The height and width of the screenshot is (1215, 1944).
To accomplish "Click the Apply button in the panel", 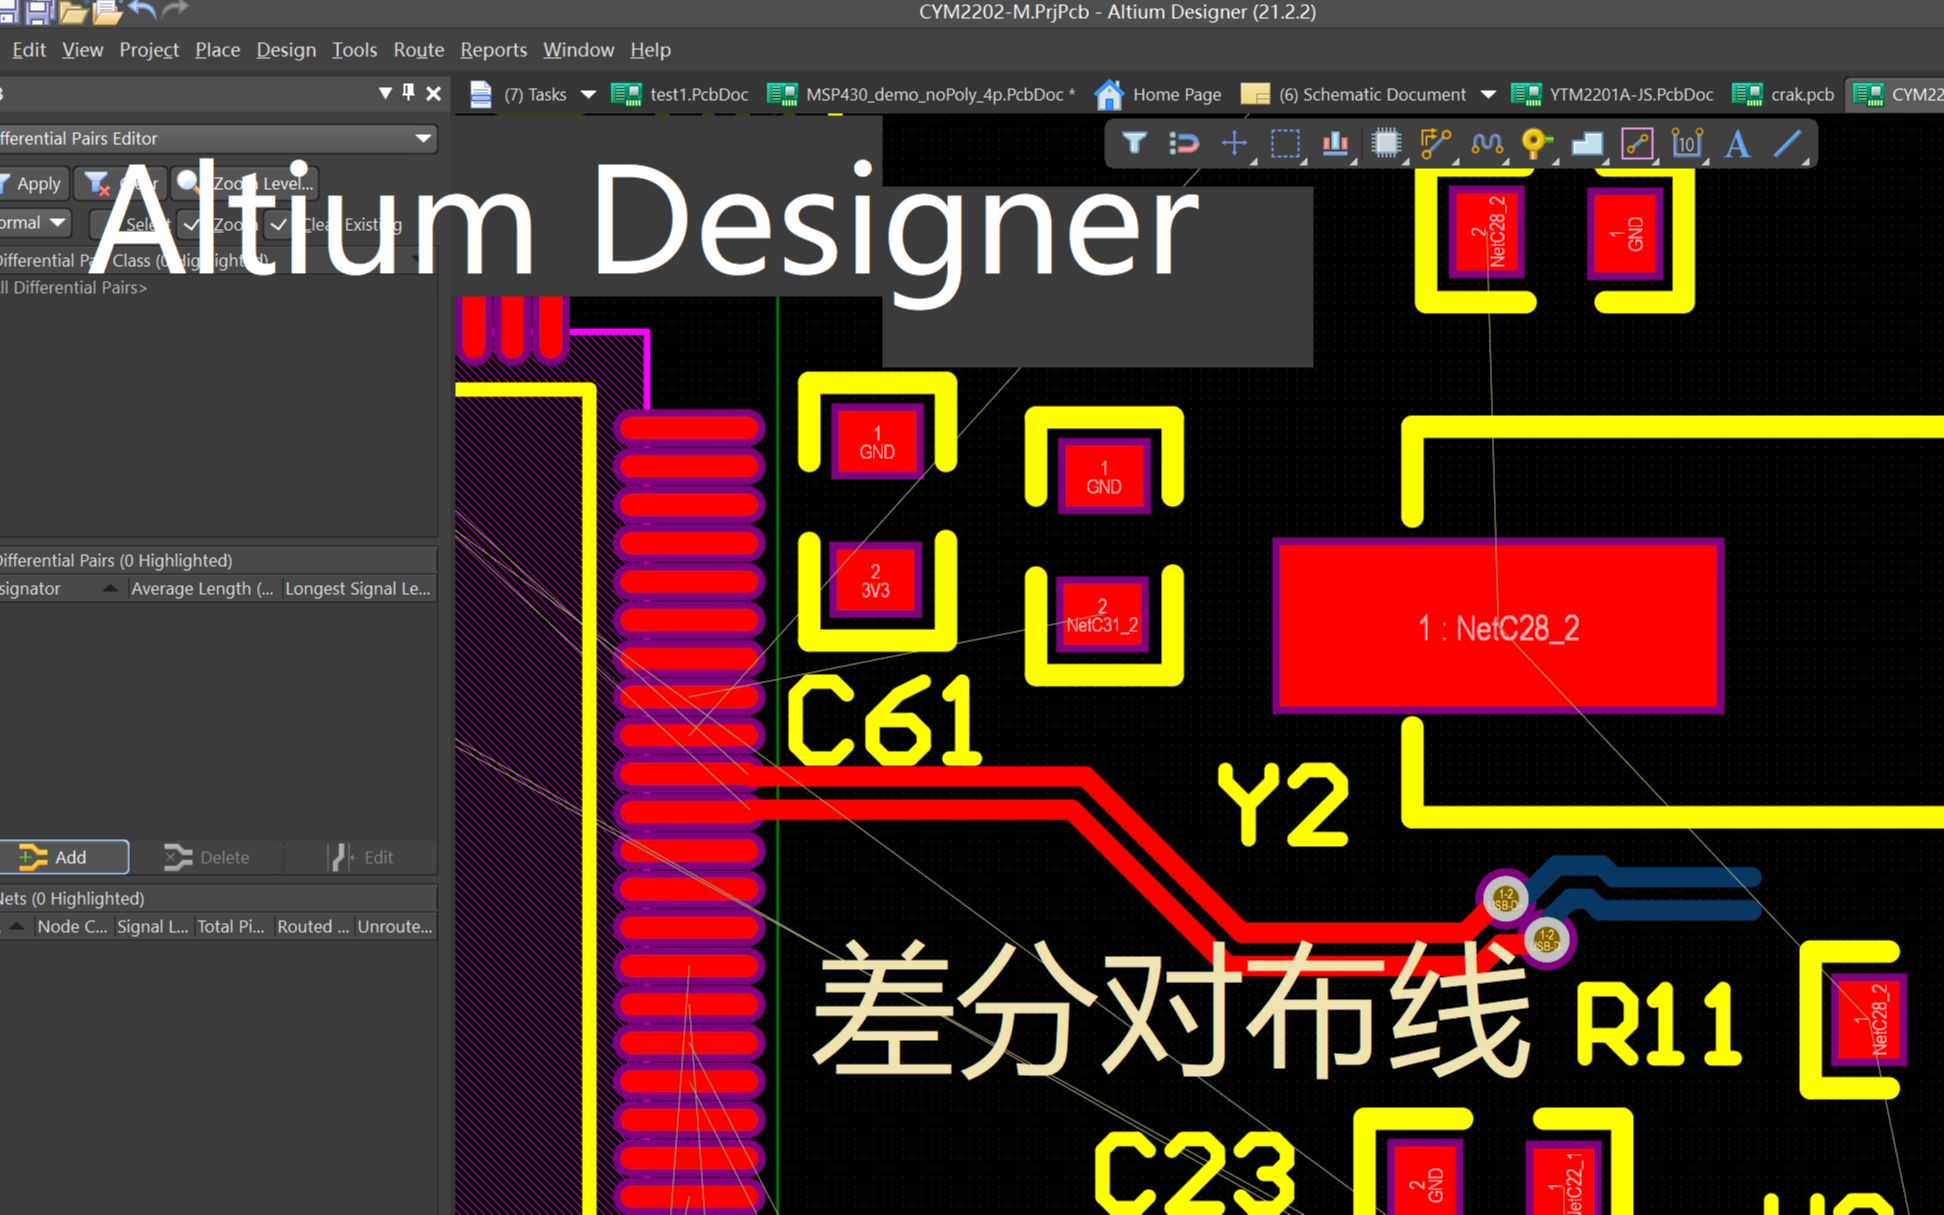I will tap(33, 183).
